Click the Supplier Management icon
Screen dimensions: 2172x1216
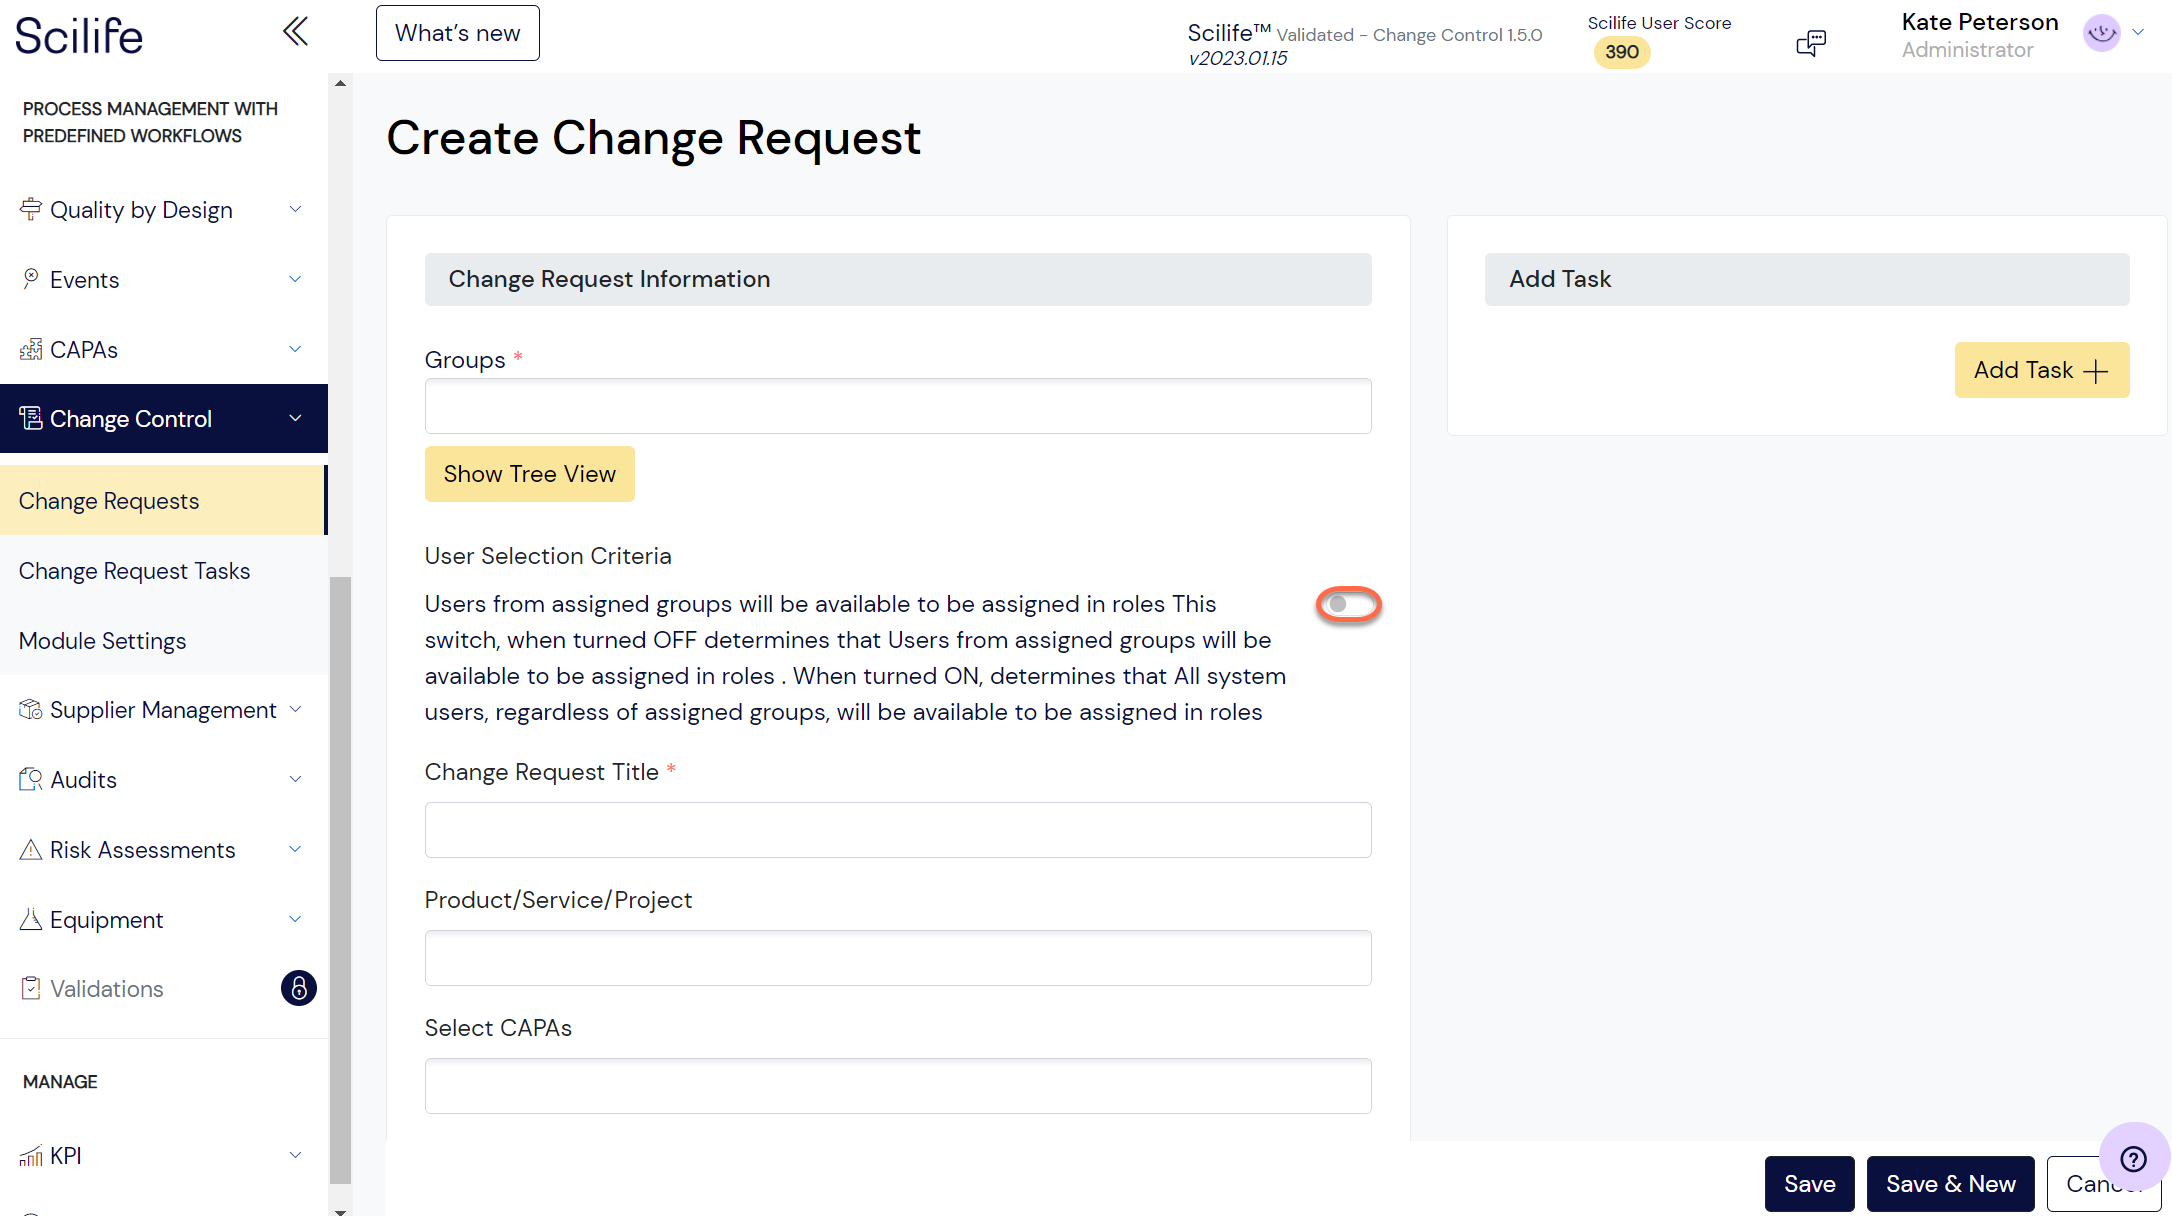click(31, 709)
